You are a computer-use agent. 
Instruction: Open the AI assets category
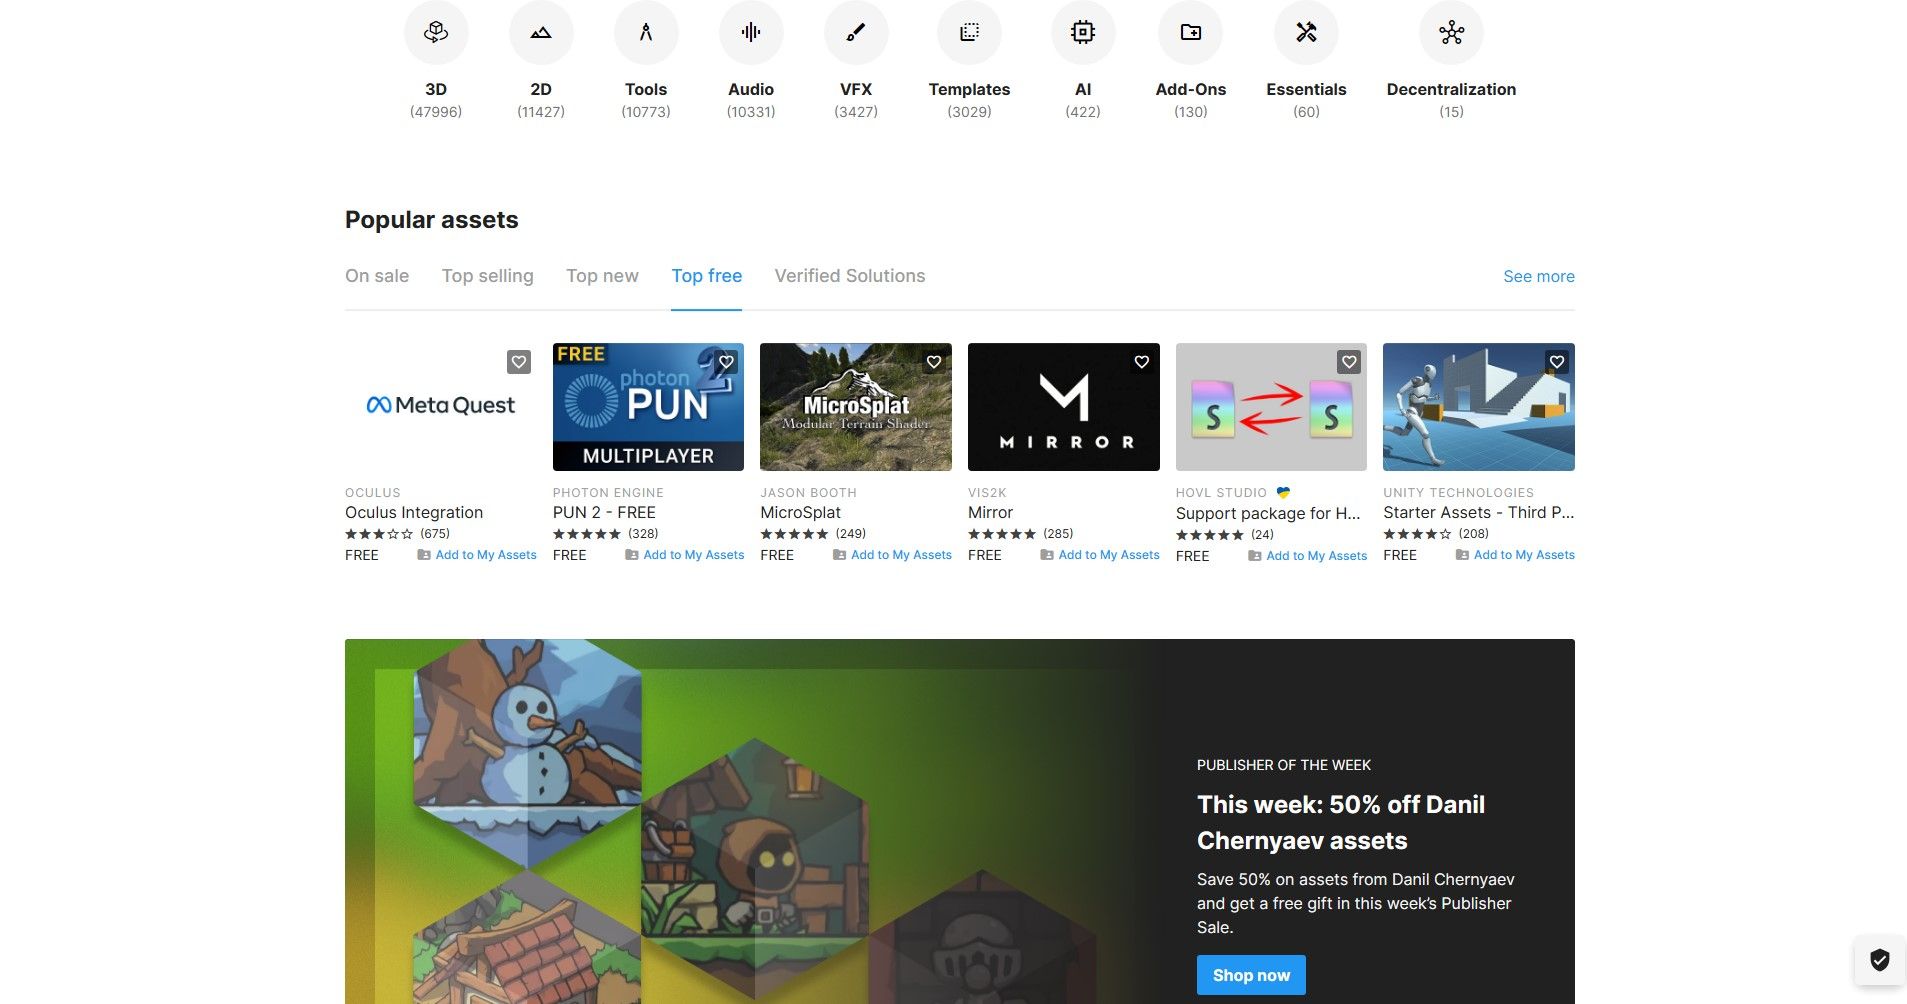(1083, 32)
